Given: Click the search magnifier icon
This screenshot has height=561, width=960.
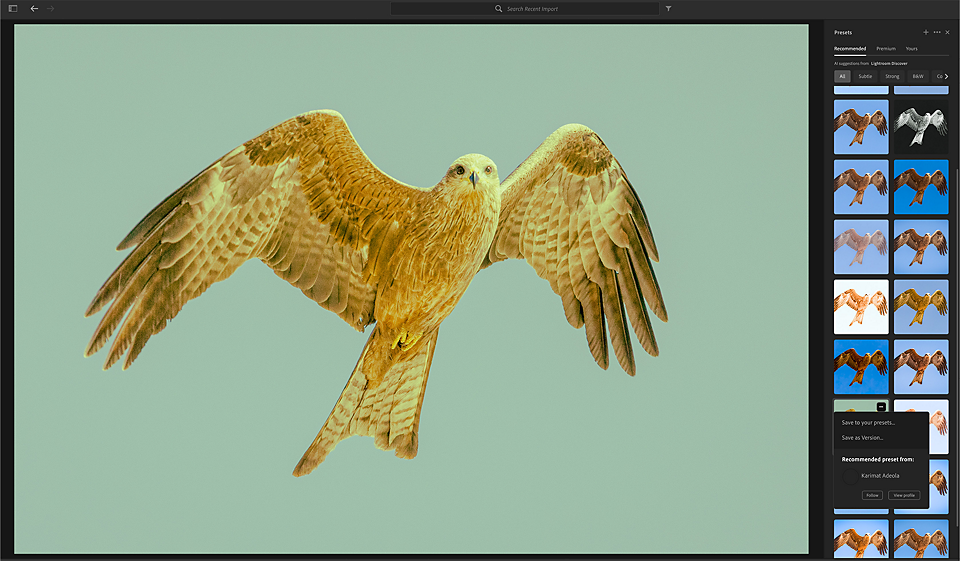Looking at the screenshot, I should [498, 9].
